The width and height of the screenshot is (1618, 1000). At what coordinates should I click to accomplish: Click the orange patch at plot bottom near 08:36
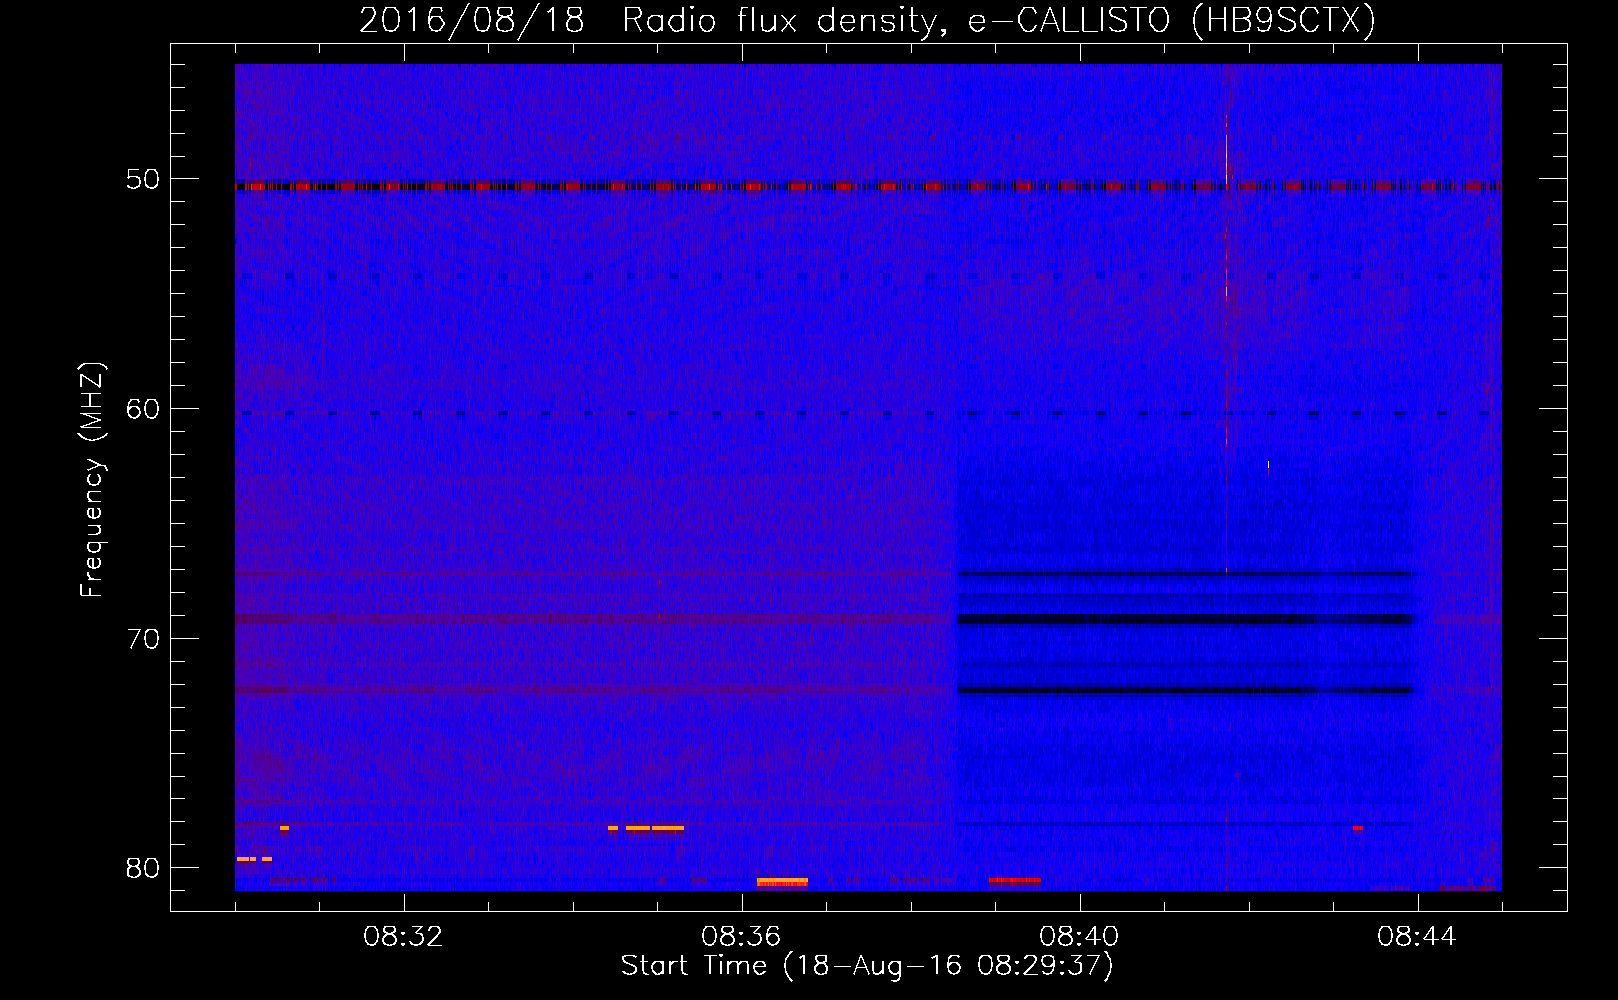pos(782,882)
